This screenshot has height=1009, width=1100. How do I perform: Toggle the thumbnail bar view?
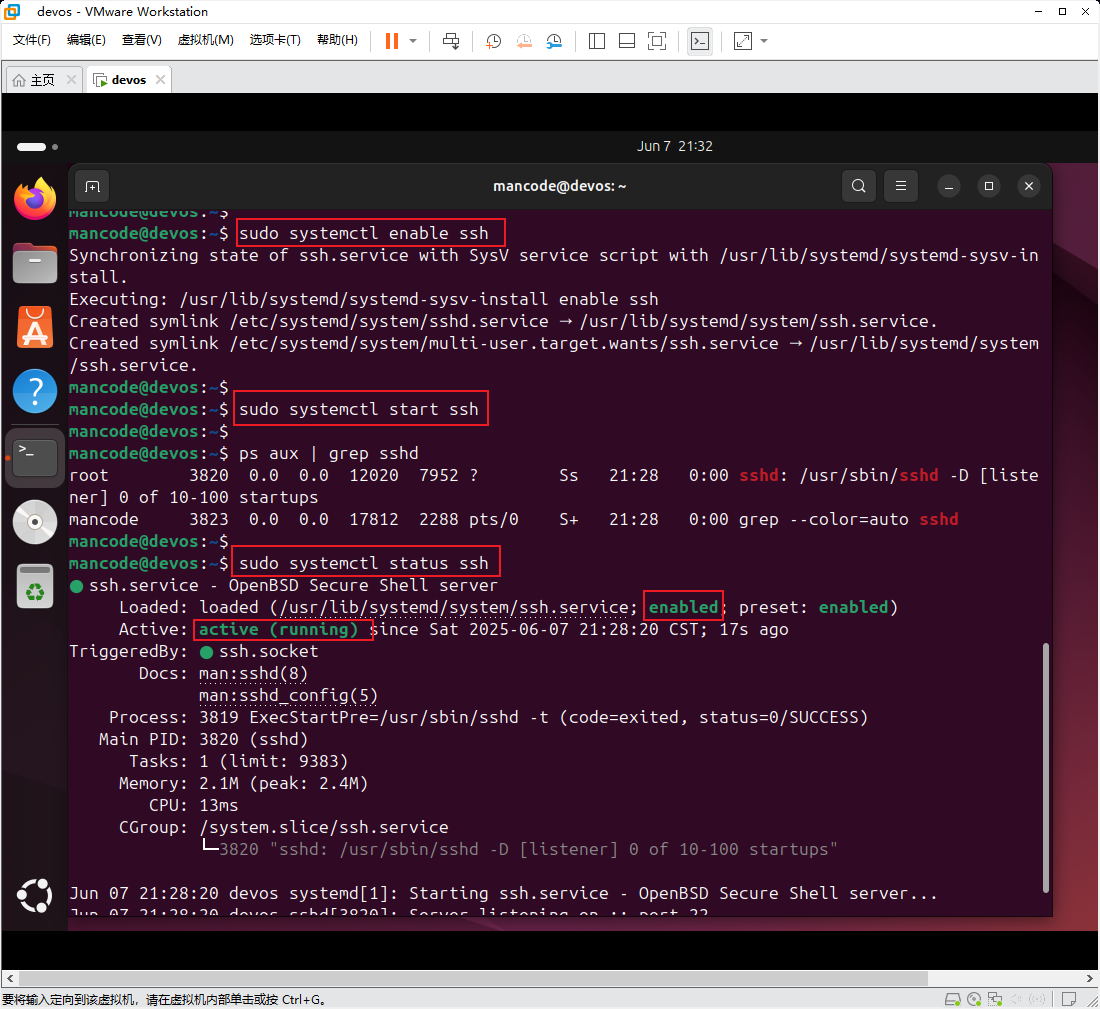point(627,41)
